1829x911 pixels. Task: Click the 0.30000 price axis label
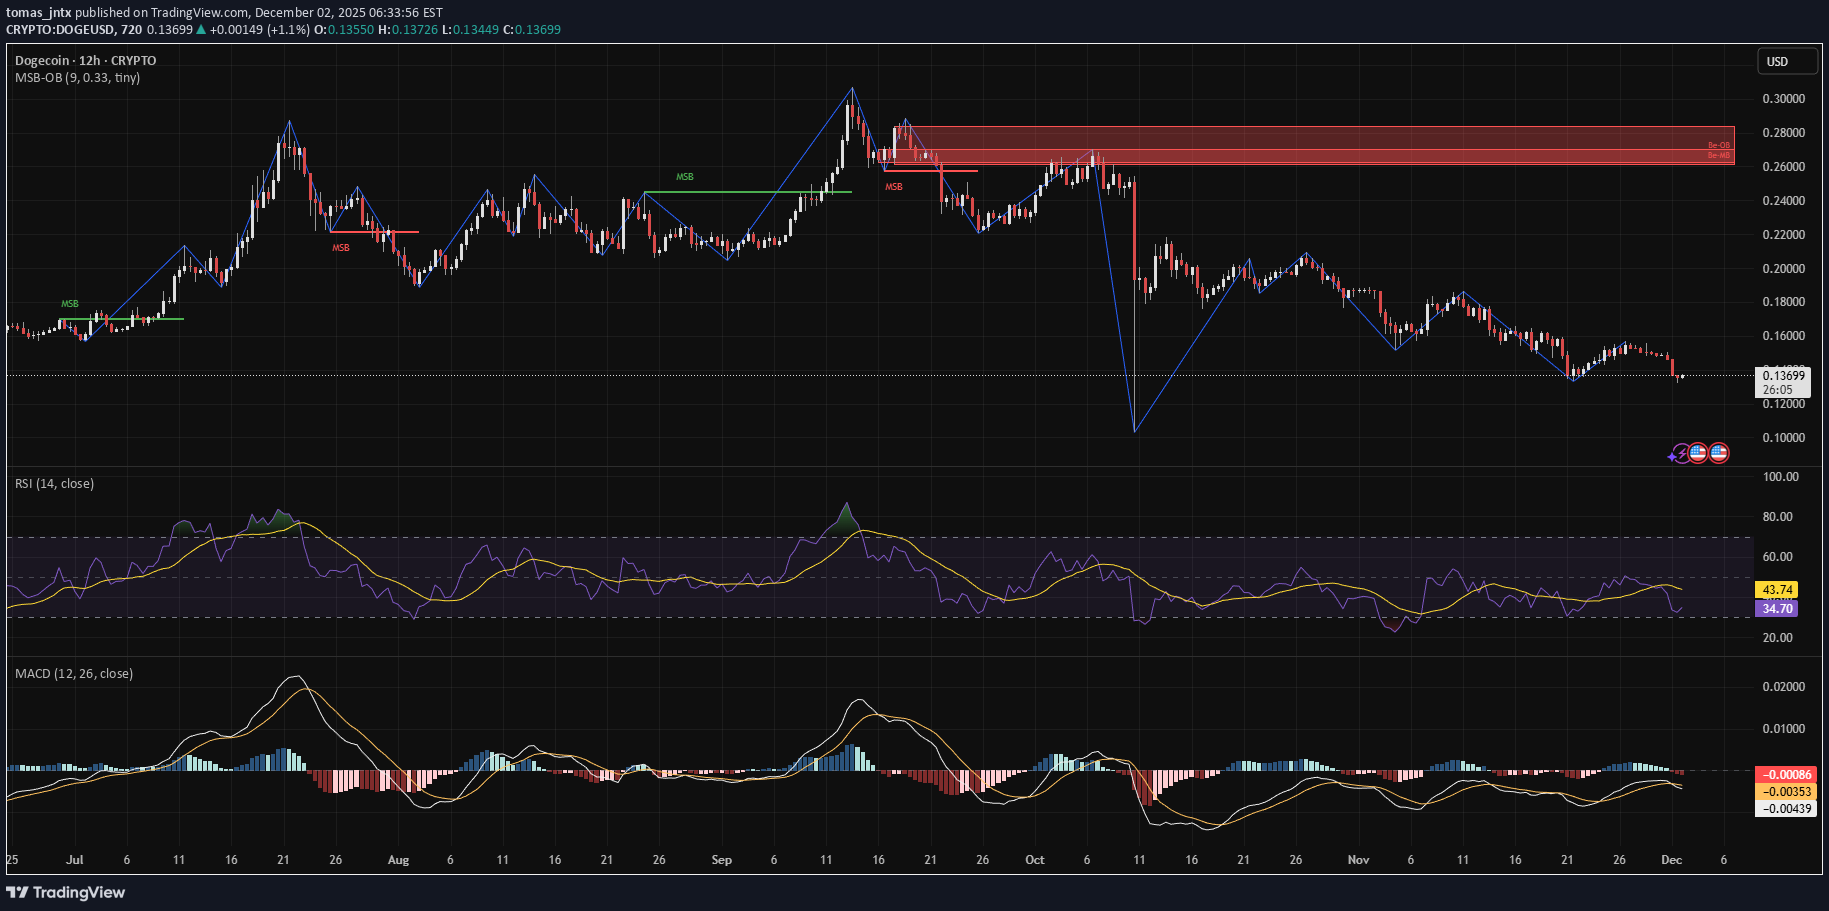(1783, 99)
